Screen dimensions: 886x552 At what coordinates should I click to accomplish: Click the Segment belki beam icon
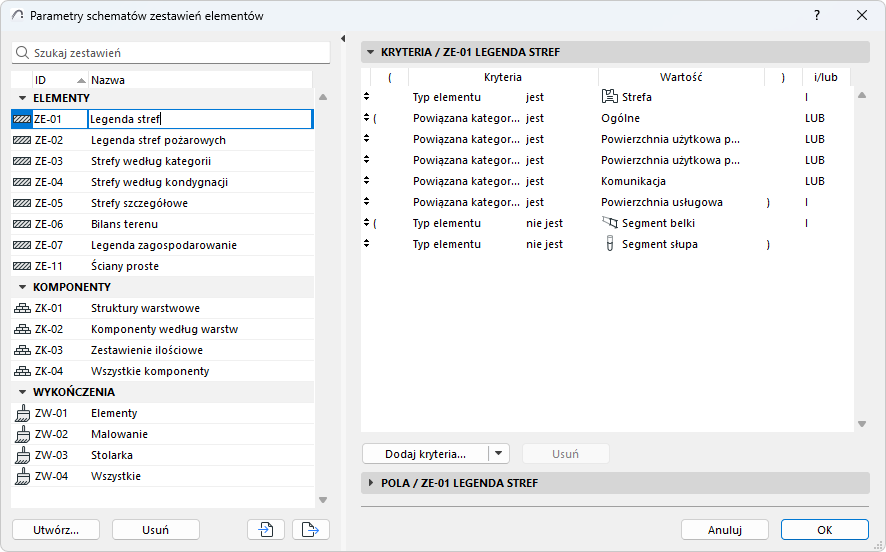(x=610, y=223)
